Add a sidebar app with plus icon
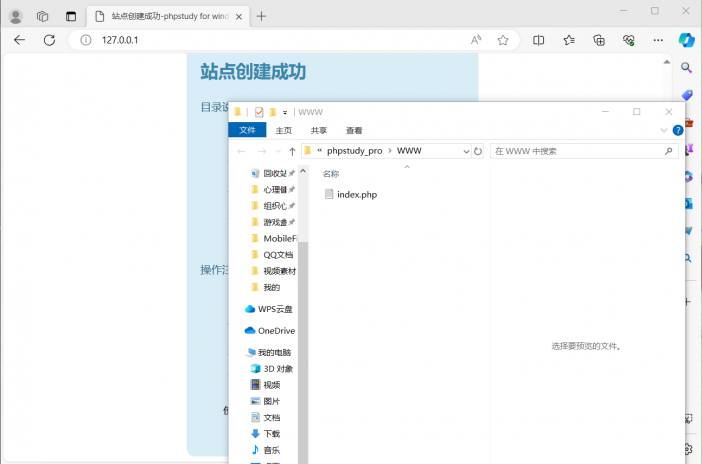Viewport: 702px width, 464px height. 688,302
